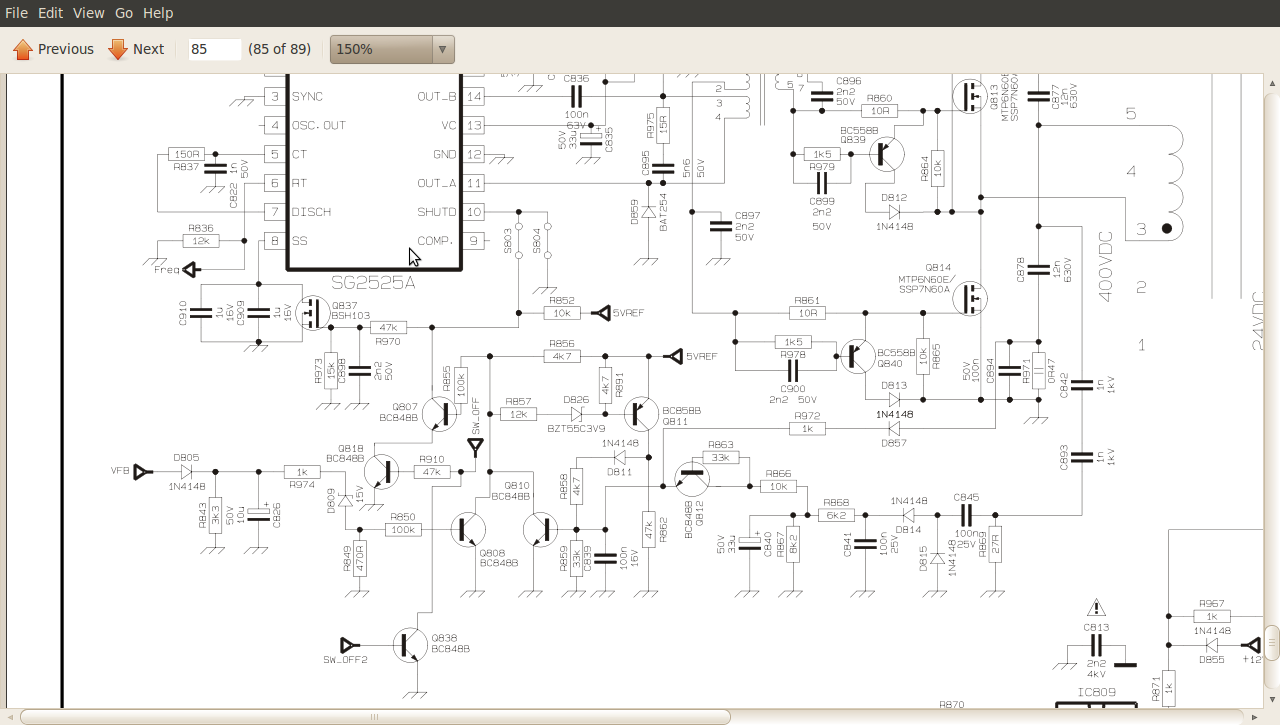Click the D826 diode label
The height and width of the screenshot is (725, 1280).
click(x=576, y=400)
